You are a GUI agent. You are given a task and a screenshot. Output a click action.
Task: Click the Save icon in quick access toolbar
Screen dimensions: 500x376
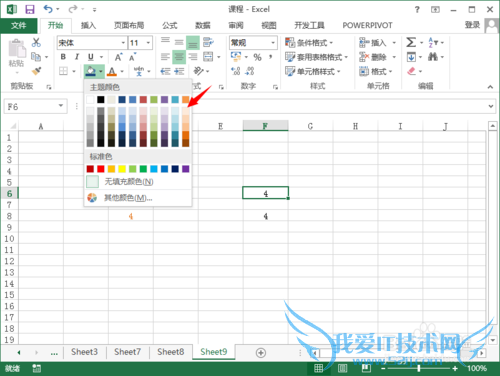30,9
